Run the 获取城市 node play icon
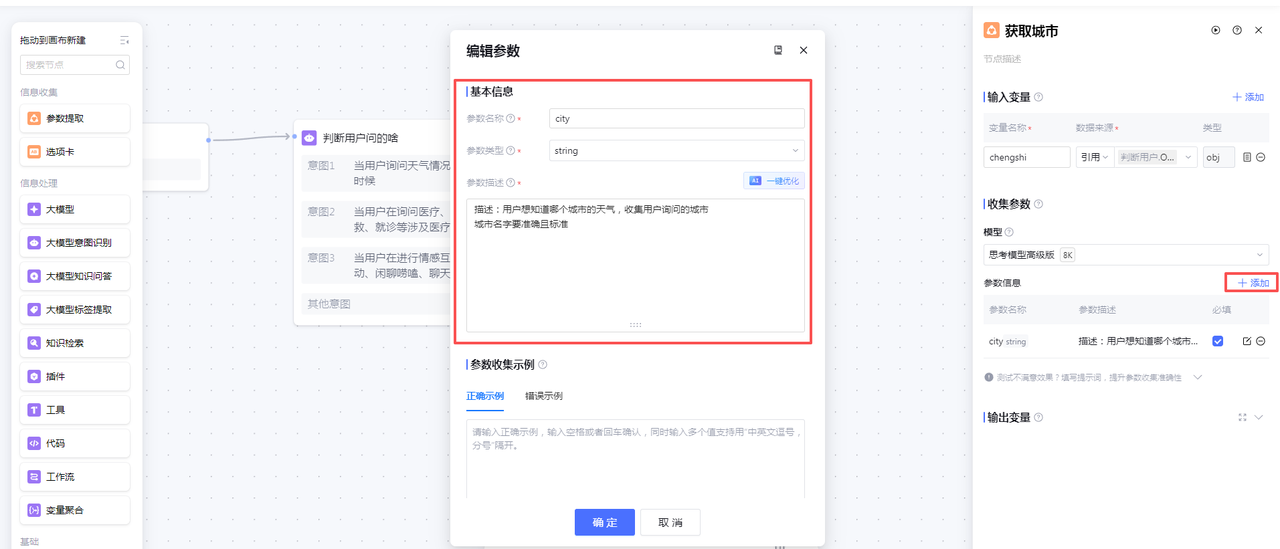This screenshot has height=549, width=1280. click(x=1216, y=30)
